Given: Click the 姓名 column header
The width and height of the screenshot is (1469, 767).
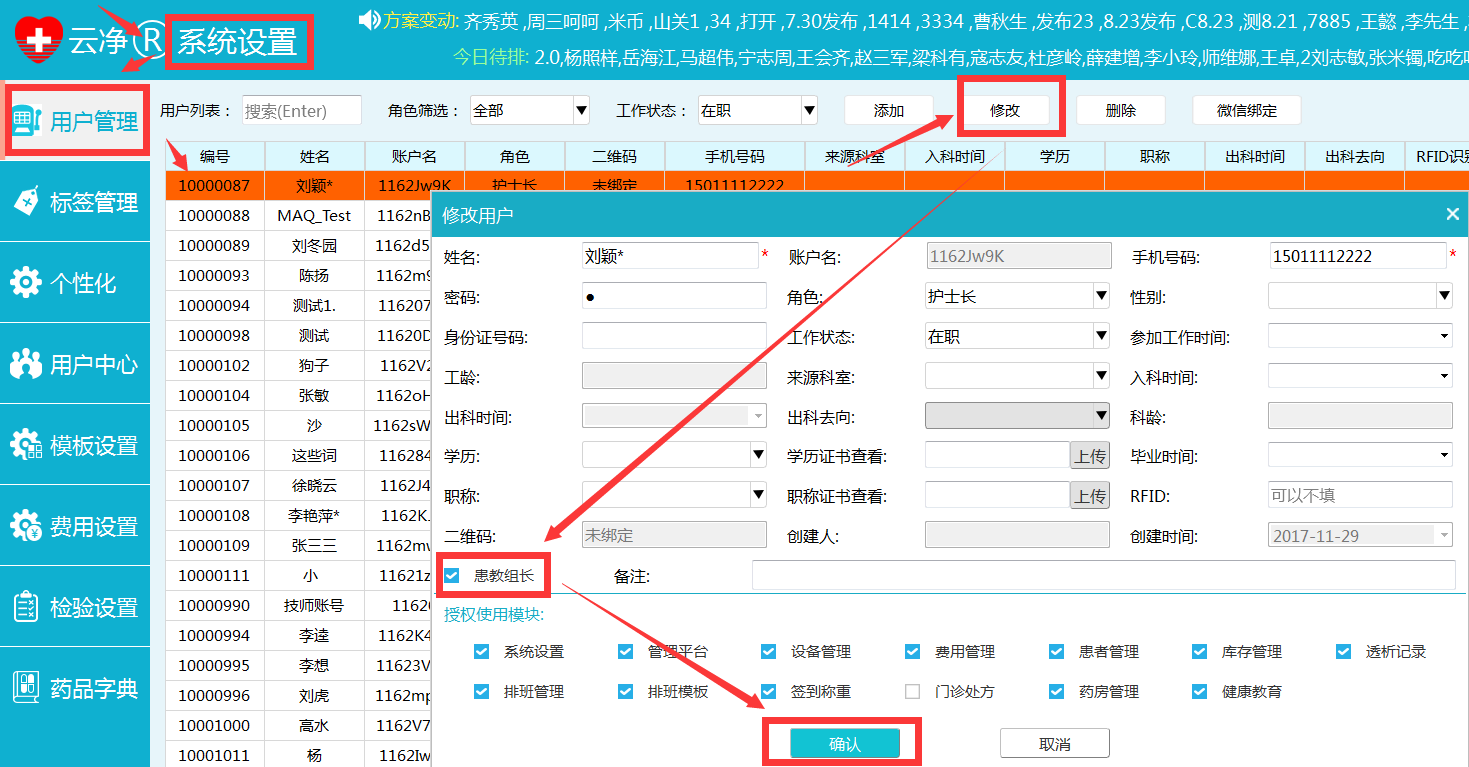Looking at the screenshot, I should 314,156.
